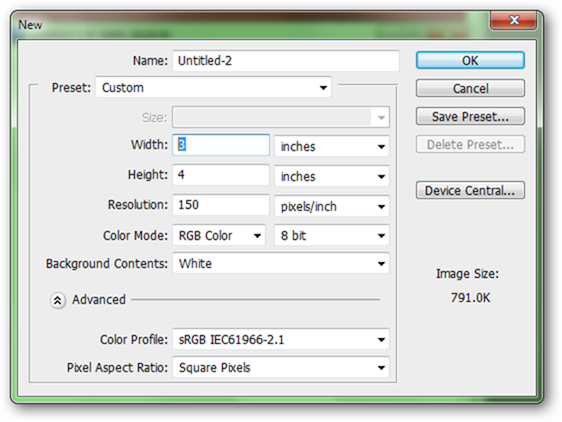The width and height of the screenshot is (562, 422).
Task: Click the Resolution field showing 150
Action: (221, 205)
